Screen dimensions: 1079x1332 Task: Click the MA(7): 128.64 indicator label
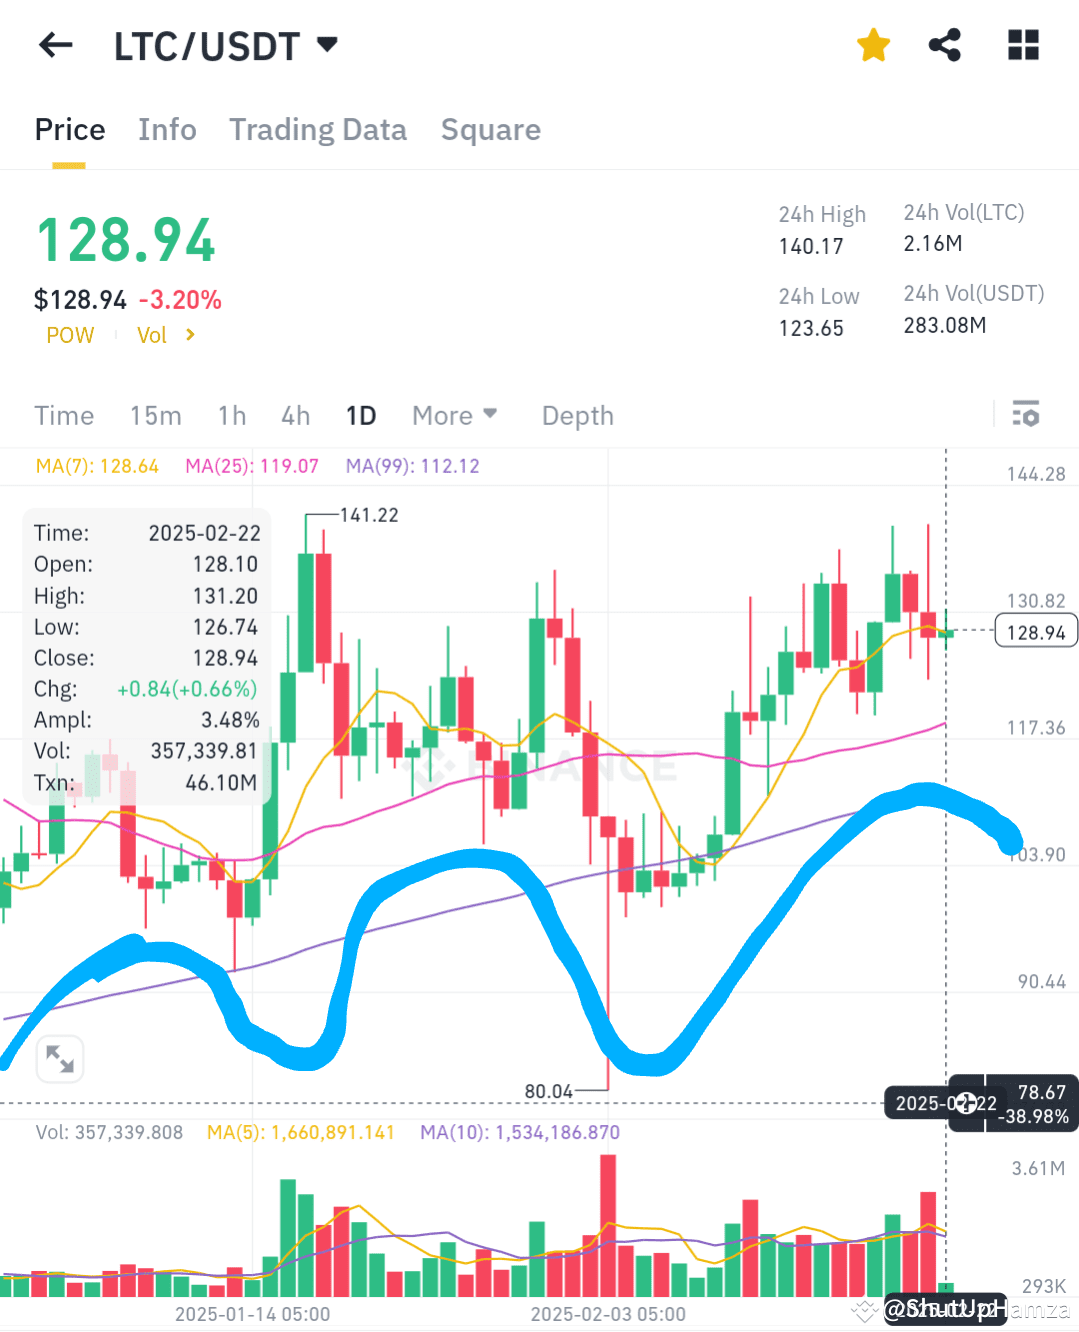(97, 466)
